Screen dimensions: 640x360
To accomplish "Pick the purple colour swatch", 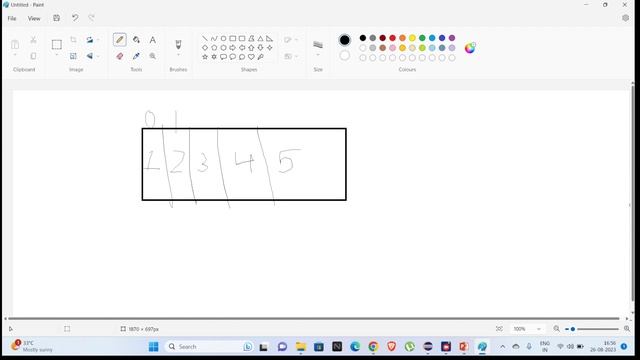I will (x=452, y=38).
